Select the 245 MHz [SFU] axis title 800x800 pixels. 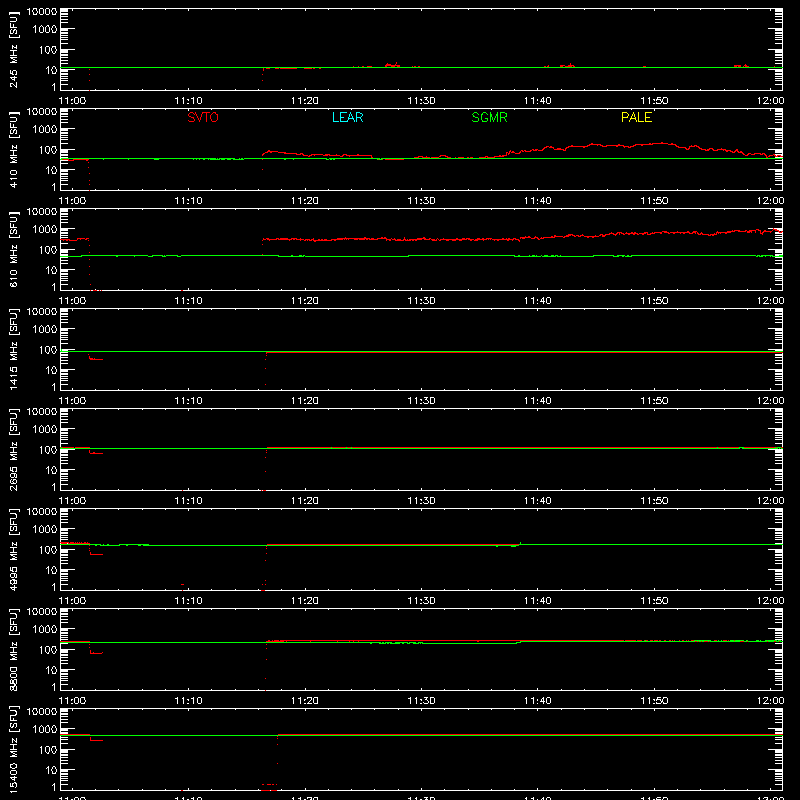pos(13,49)
